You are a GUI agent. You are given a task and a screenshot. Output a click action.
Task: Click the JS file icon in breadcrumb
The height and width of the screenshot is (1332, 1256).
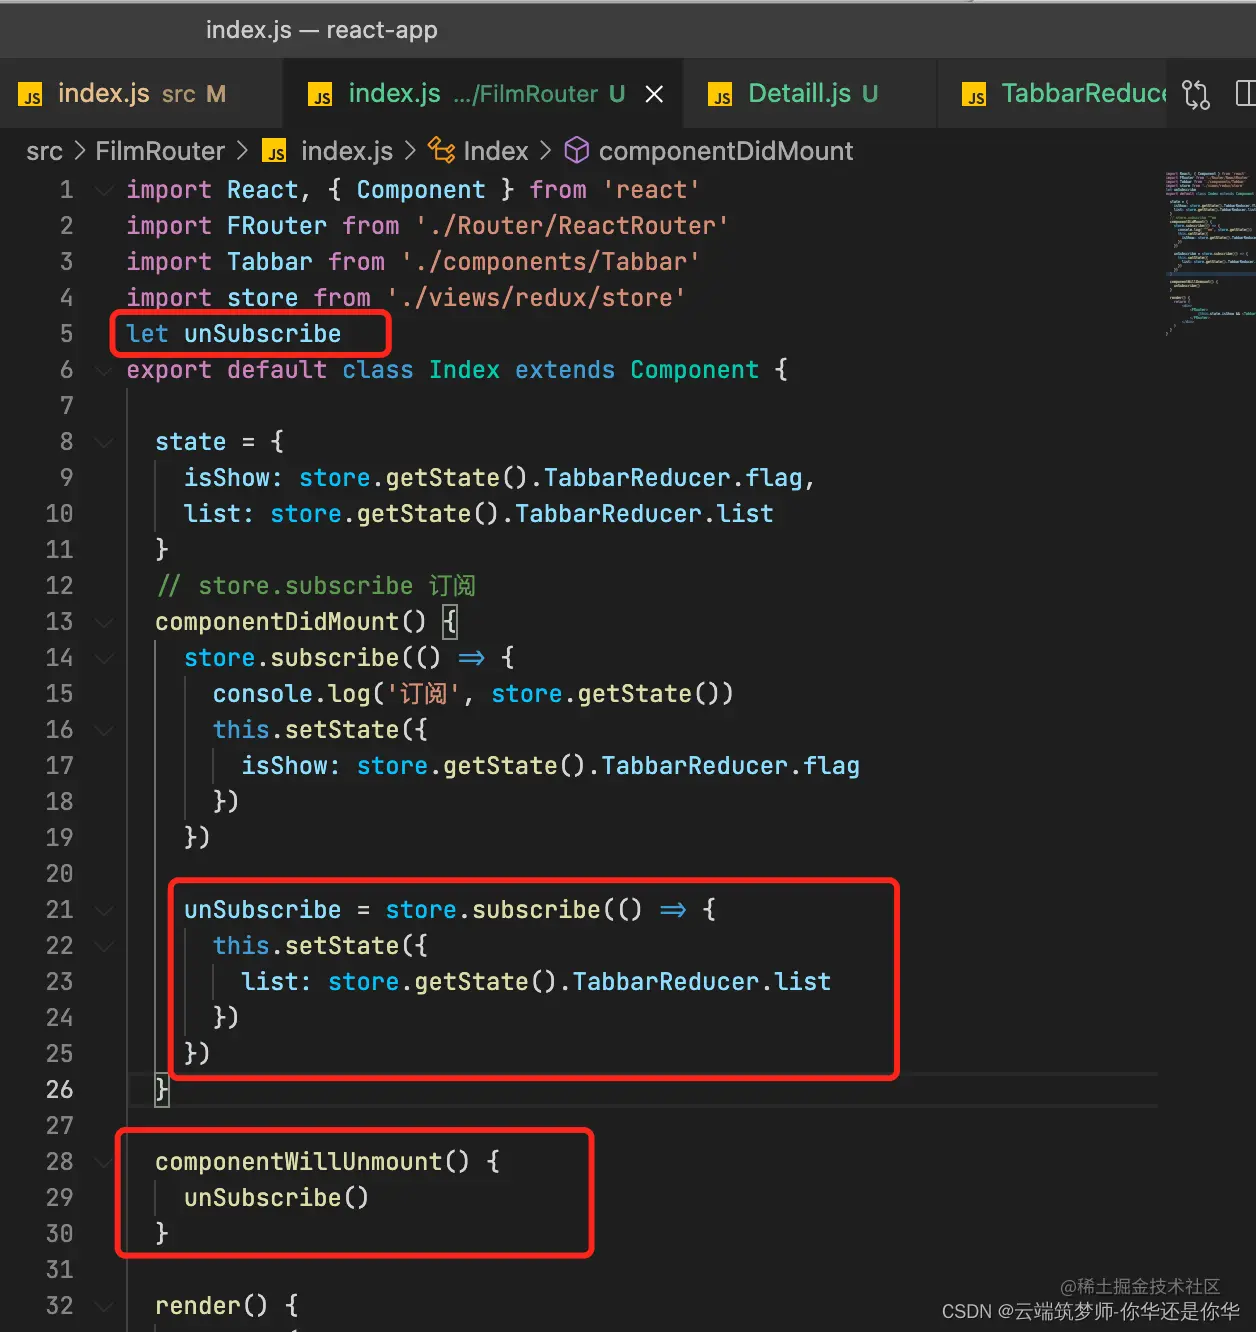point(274,152)
